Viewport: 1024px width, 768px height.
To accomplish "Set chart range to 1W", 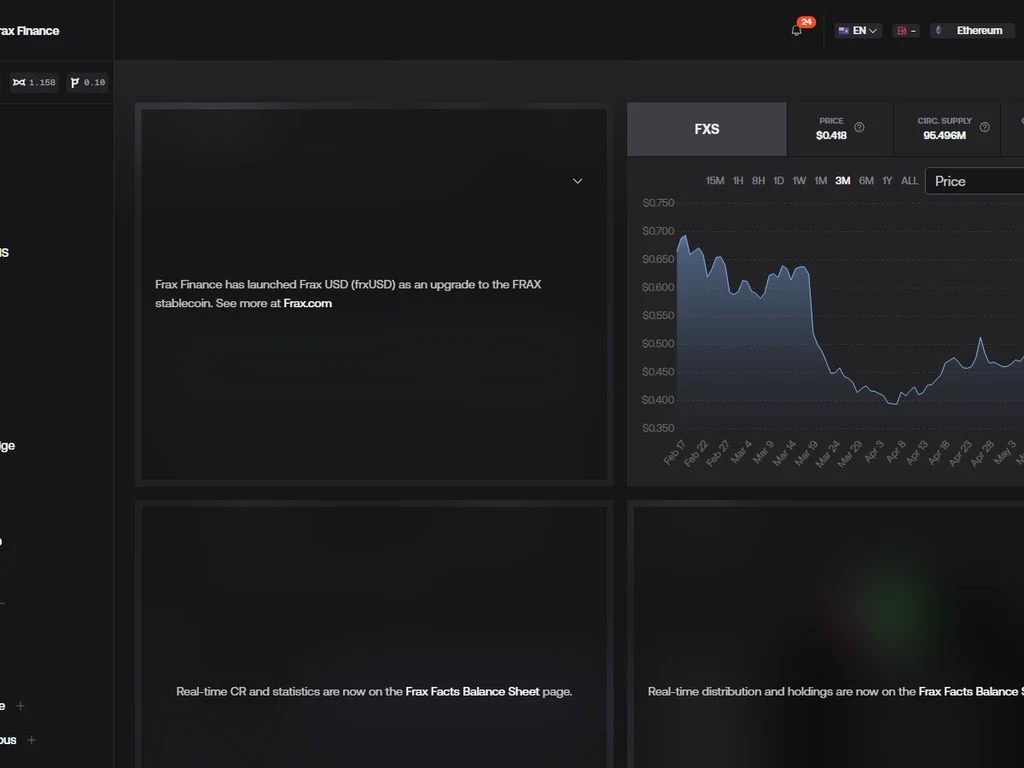I will [799, 181].
